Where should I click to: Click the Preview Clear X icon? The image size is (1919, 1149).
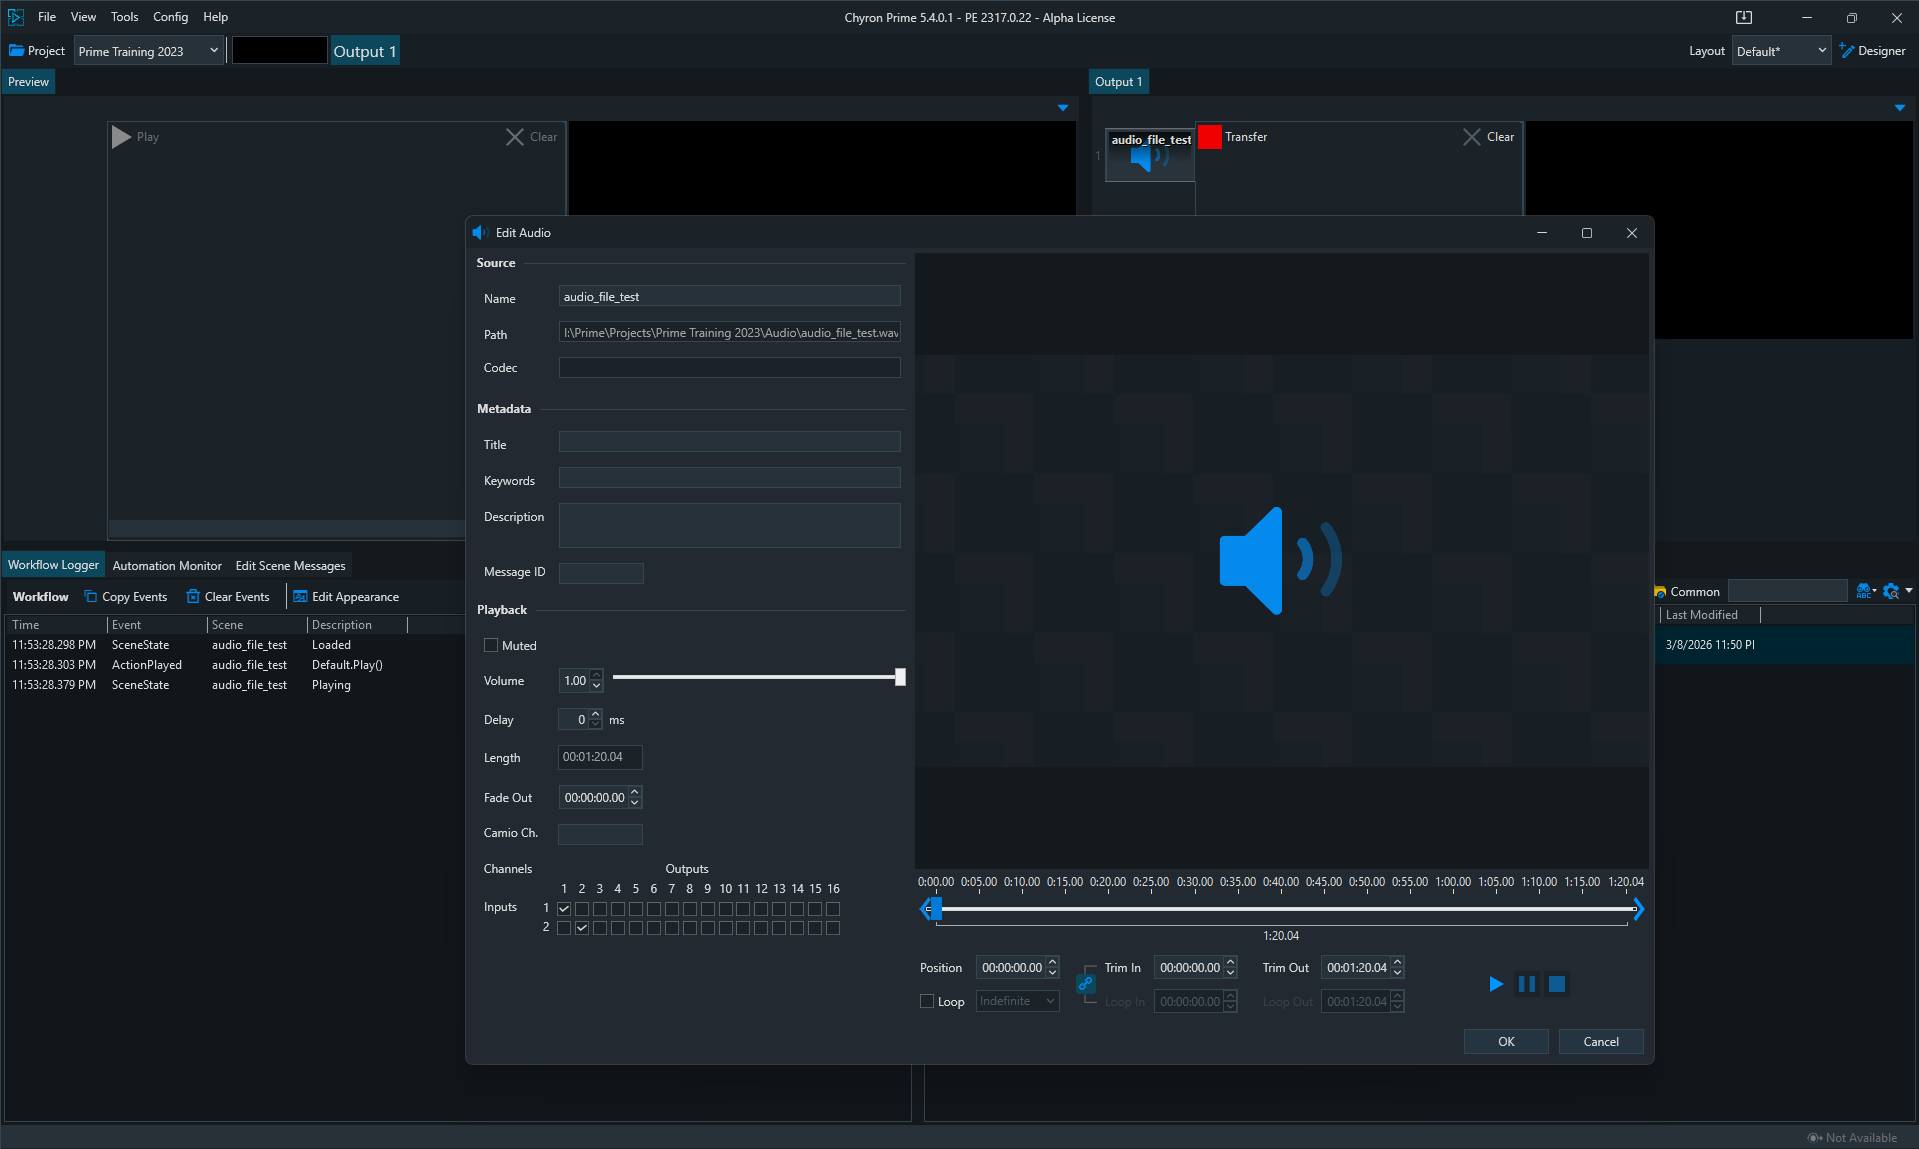tap(515, 137)
